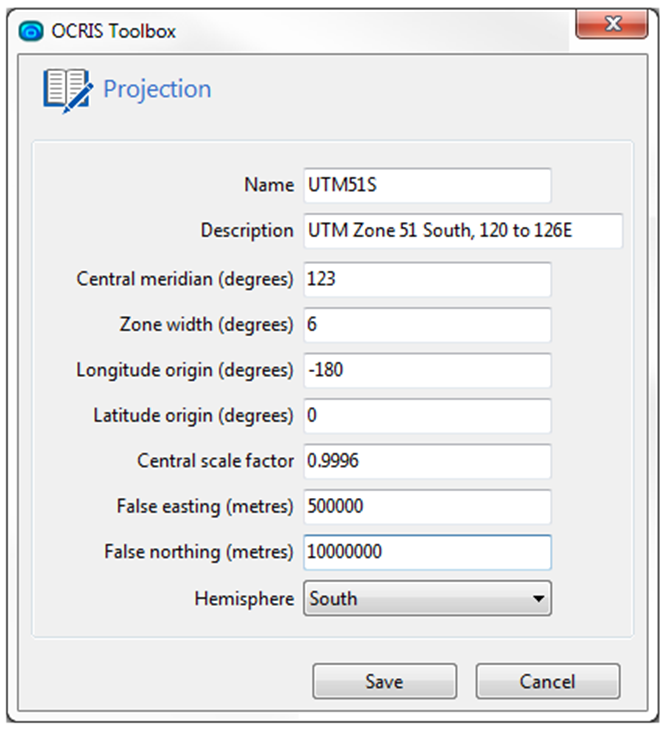Click the Hemisphere field label
The image size is (664, 729).
click(244, 598)
